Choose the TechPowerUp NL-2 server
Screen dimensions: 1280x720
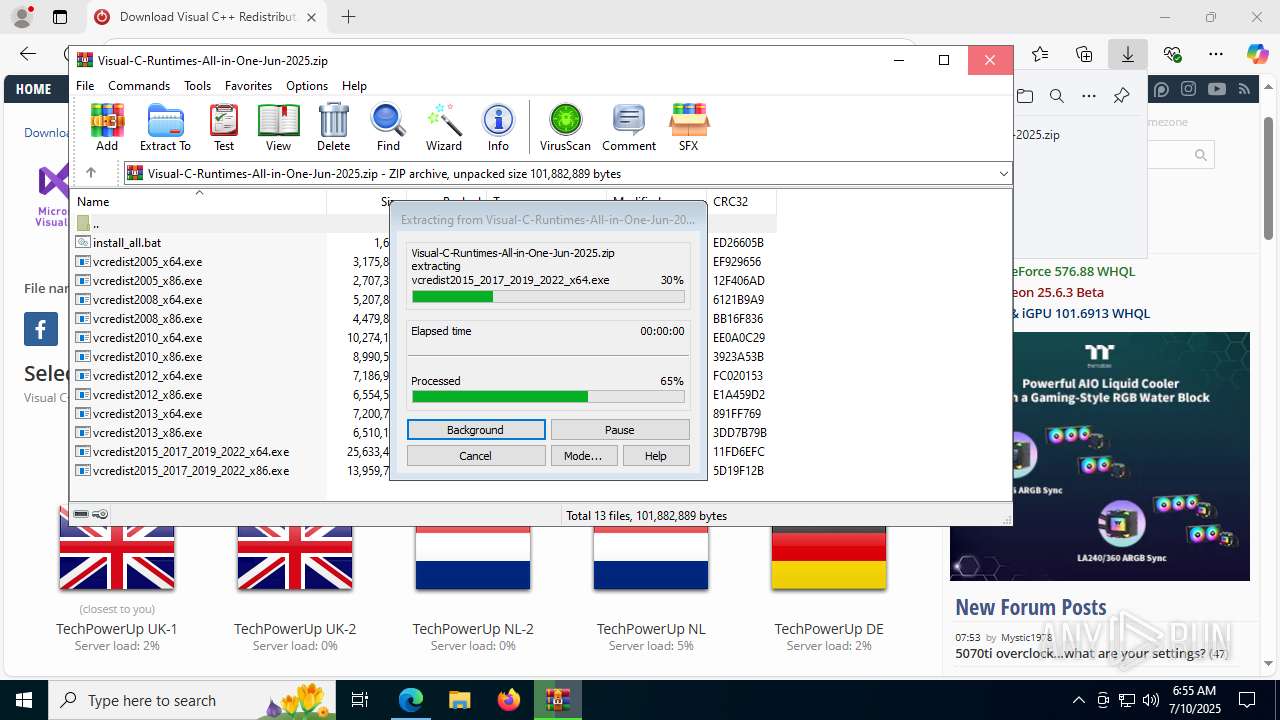[x=473, y=629]
